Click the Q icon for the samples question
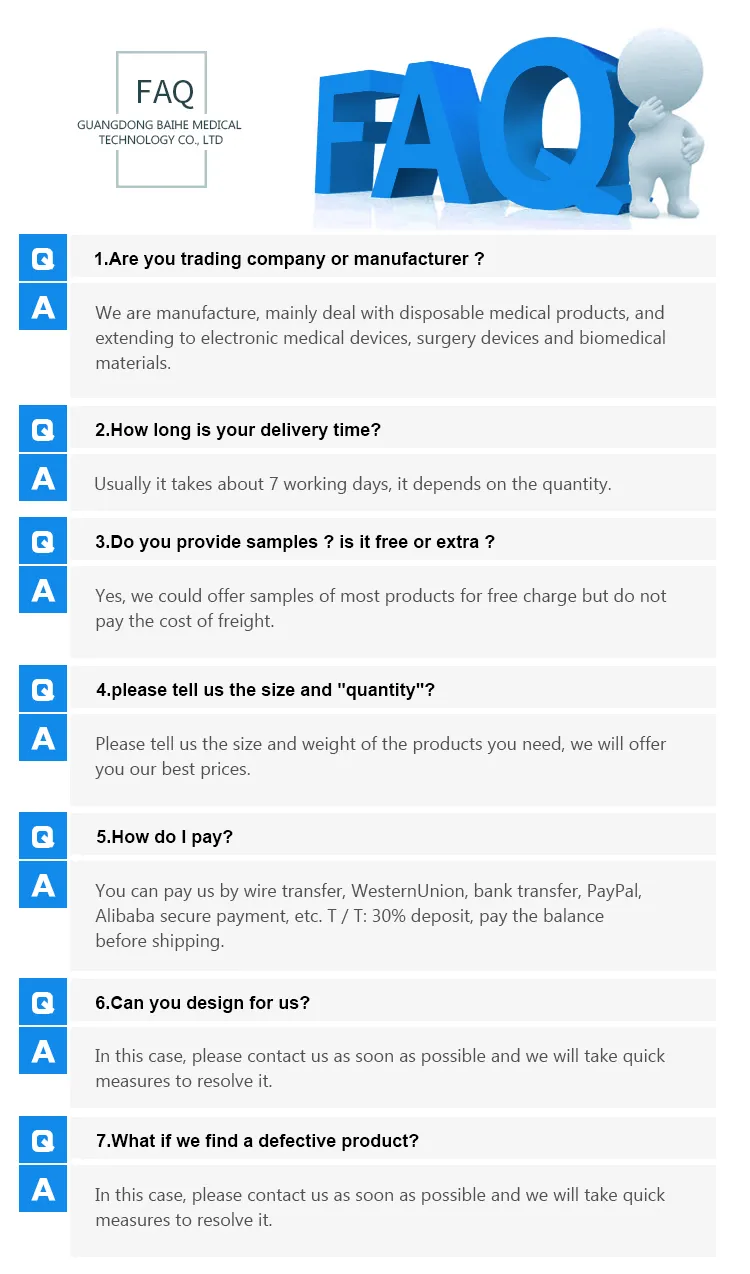750x1274 pixels. coord(43,541)
